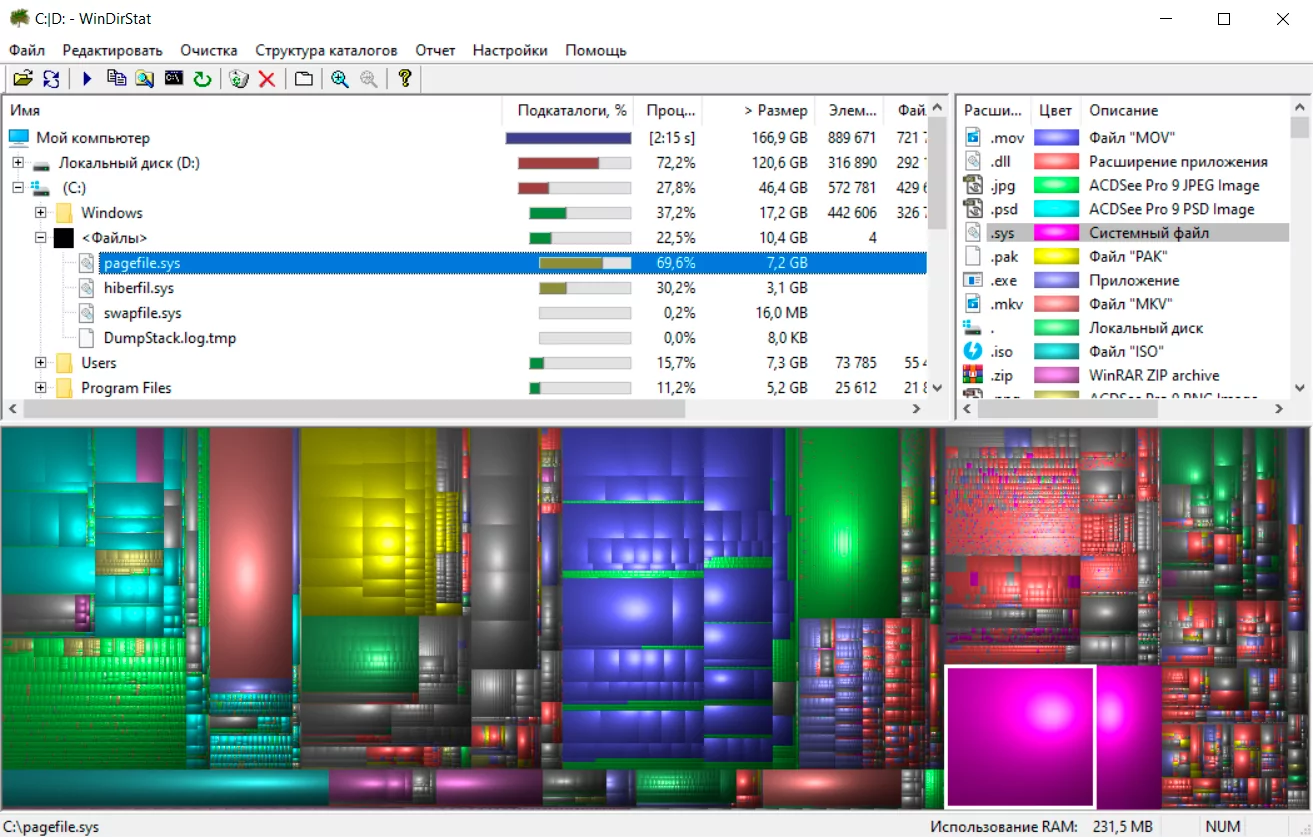Click the black square icon beside <Файлы>
Image resolution: width=1313 pixels, height=837 pixels.
pyautogui.click(x=64, y=238)
